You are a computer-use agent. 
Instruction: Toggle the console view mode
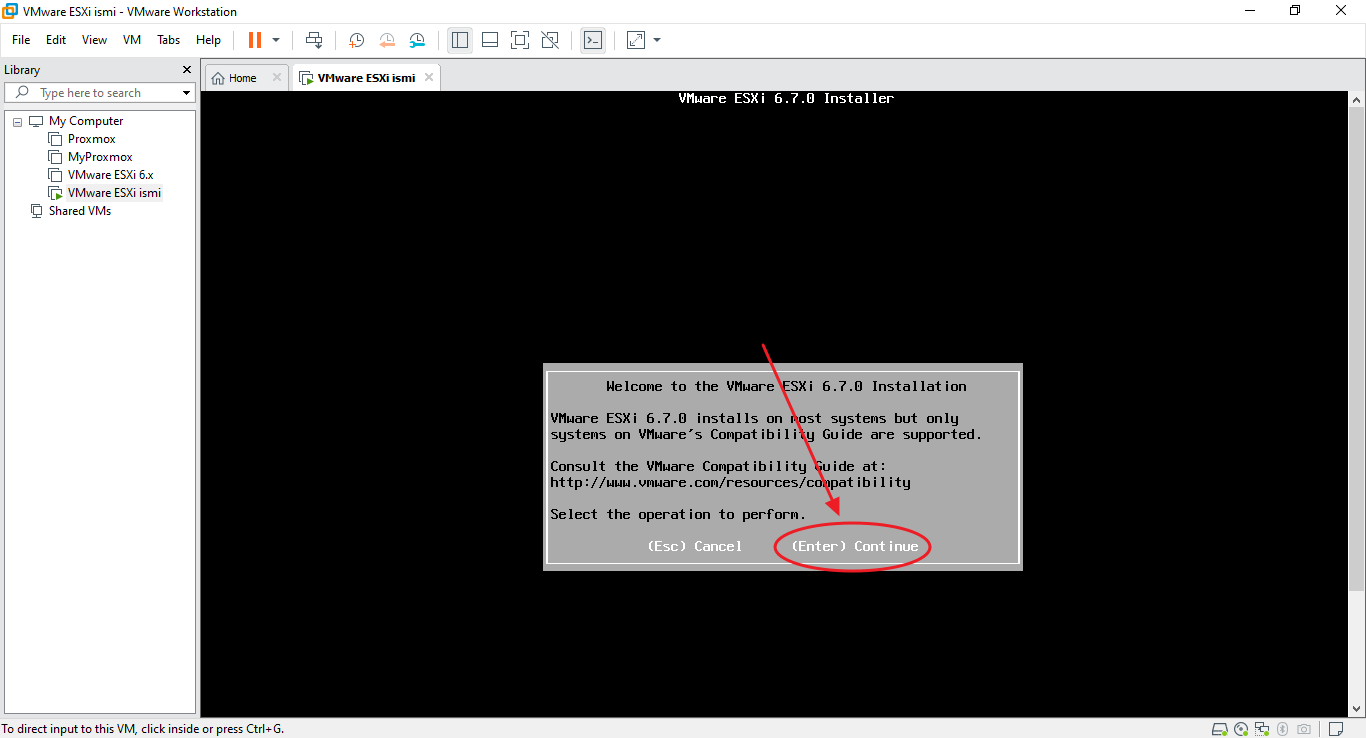(593, 40)
